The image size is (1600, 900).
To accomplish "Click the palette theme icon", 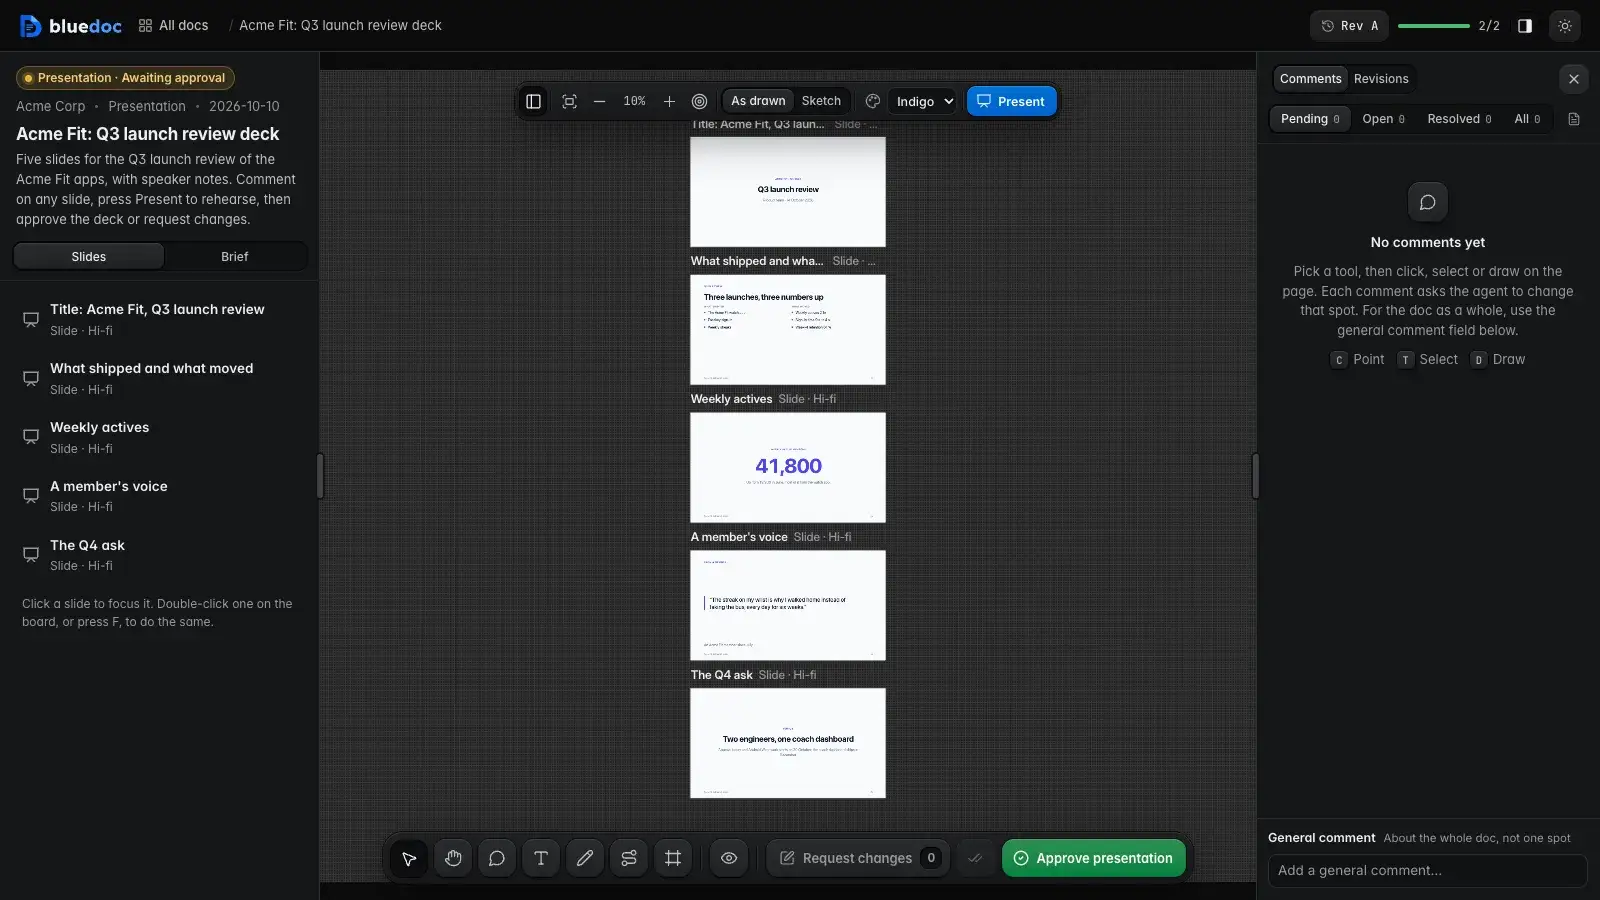I will click(x=873, y=101).
